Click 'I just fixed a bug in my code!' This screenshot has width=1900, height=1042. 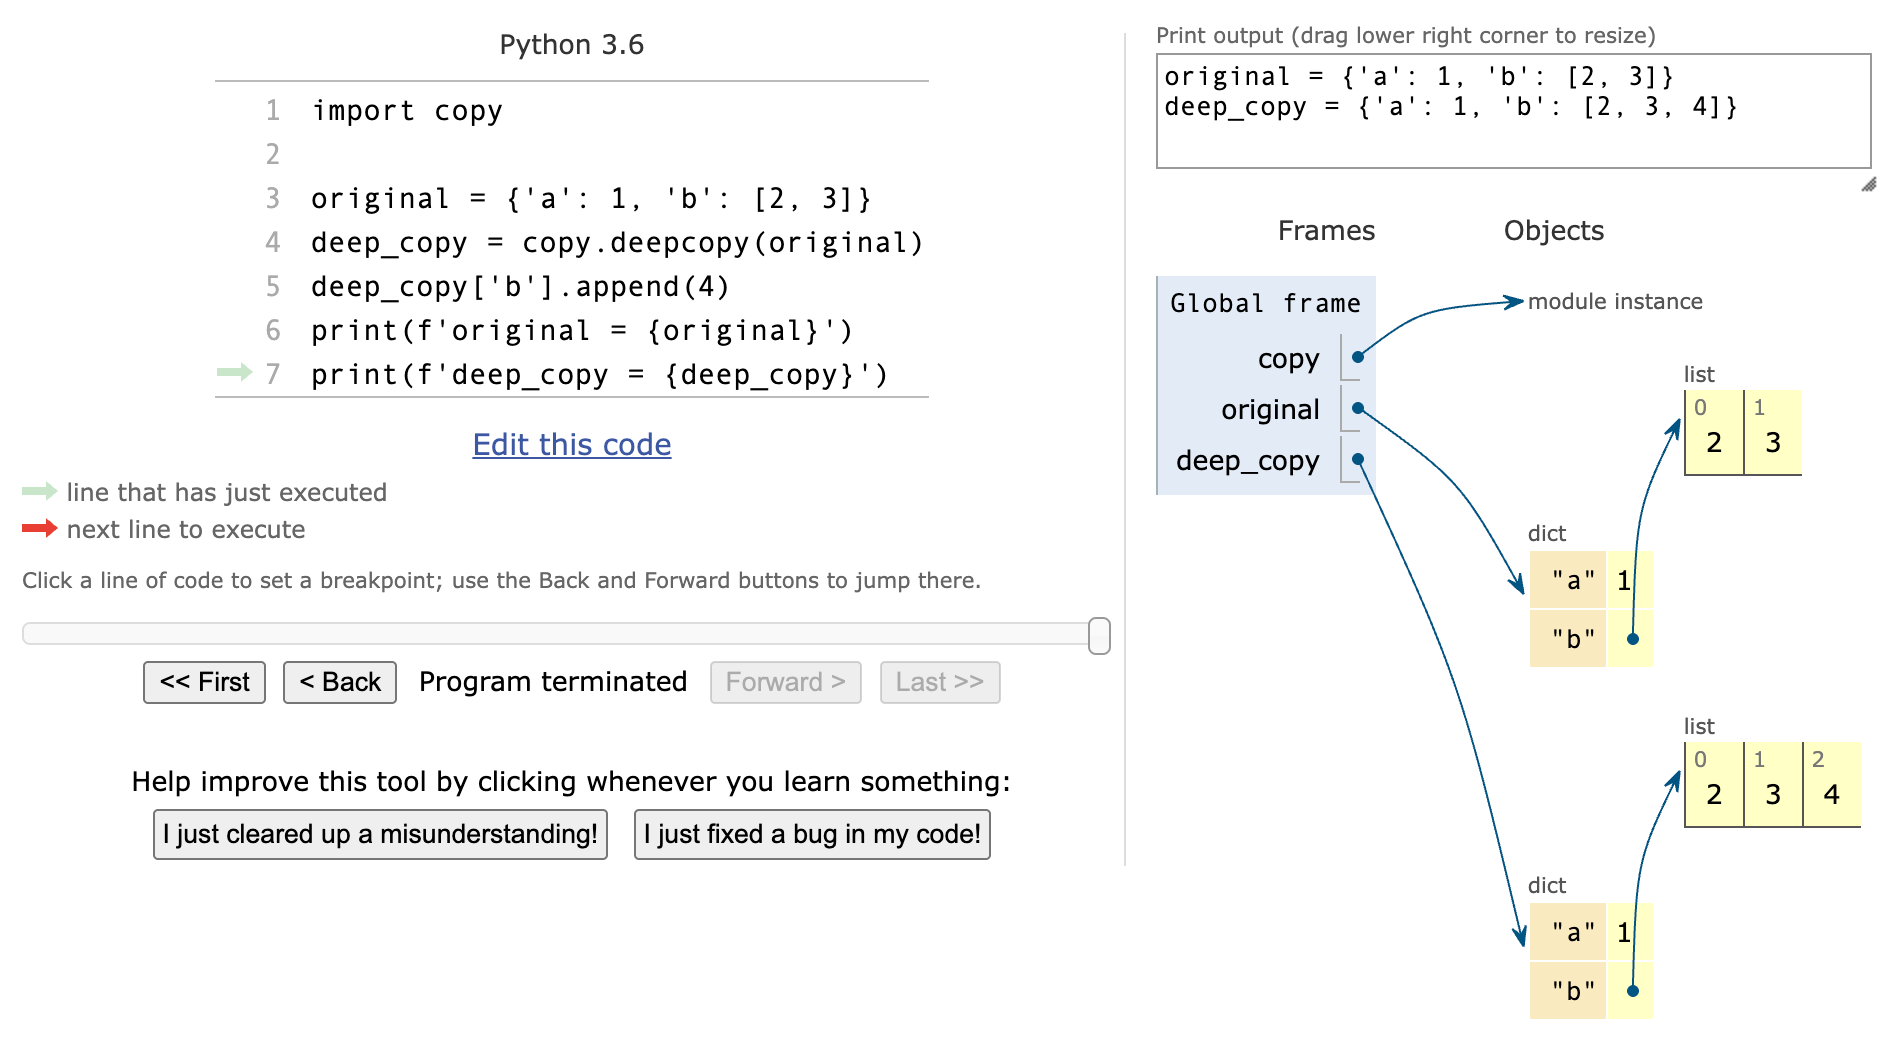(812, 834)
